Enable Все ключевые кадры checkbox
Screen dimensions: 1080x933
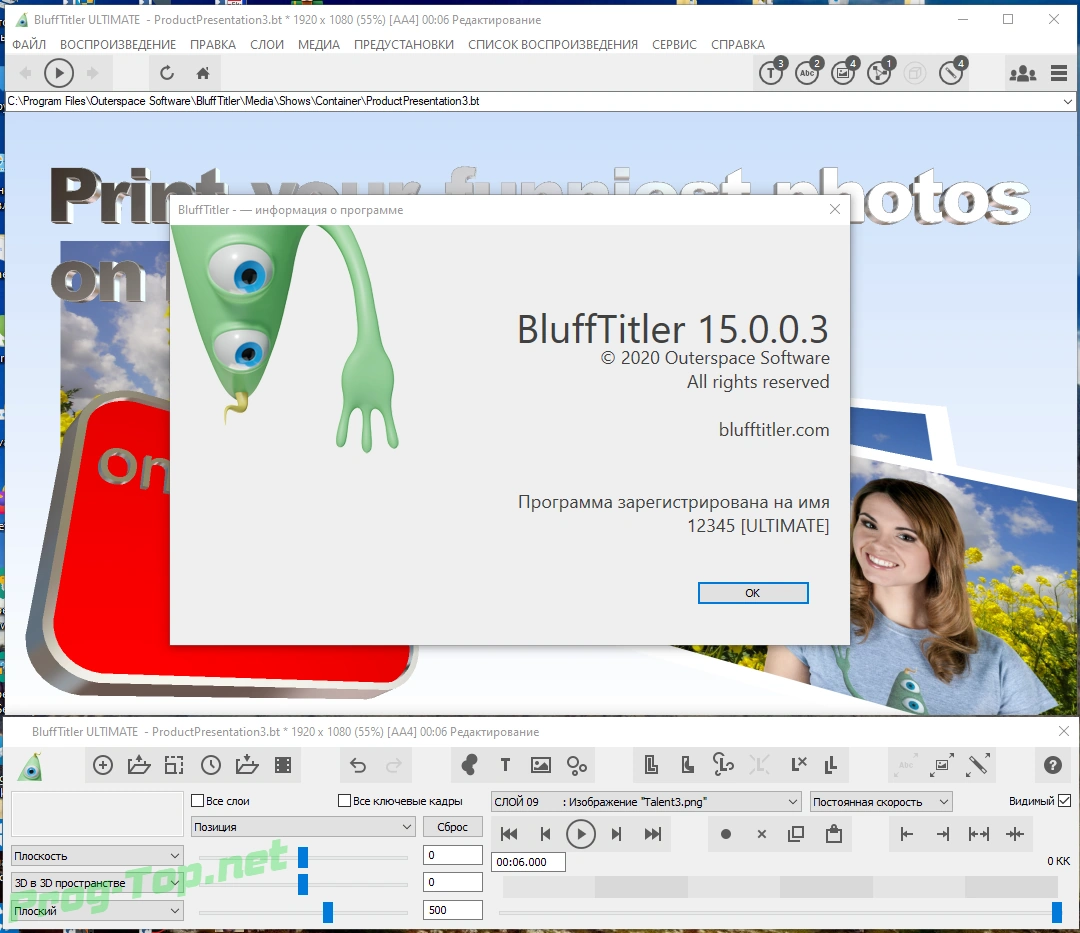(x=344, y=801)
